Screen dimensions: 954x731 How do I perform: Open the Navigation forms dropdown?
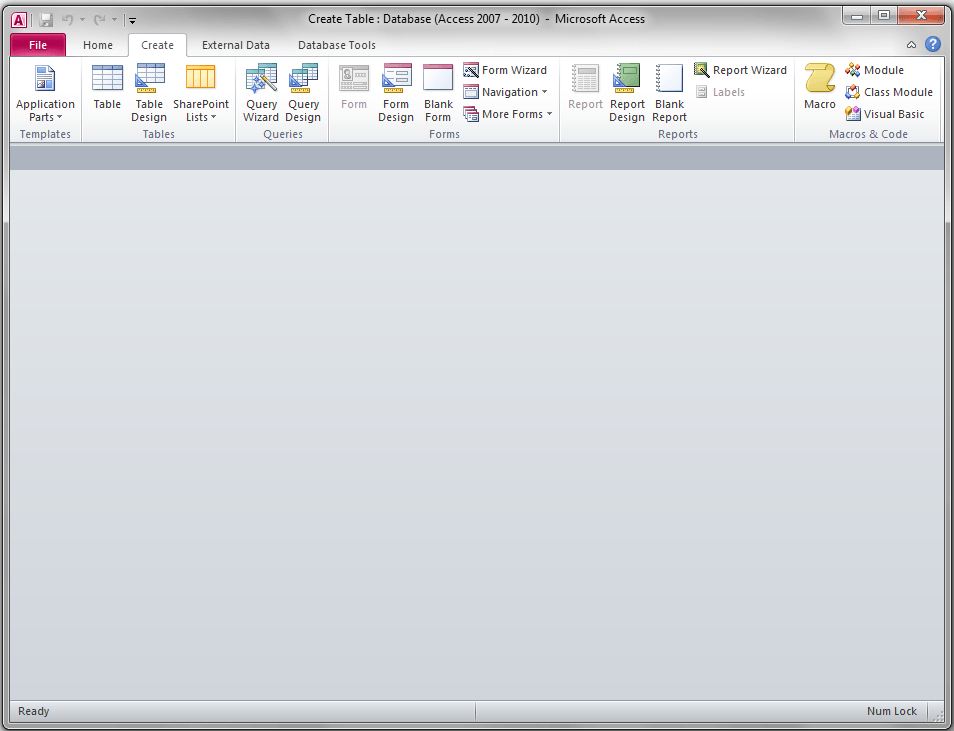pos(505,92)
